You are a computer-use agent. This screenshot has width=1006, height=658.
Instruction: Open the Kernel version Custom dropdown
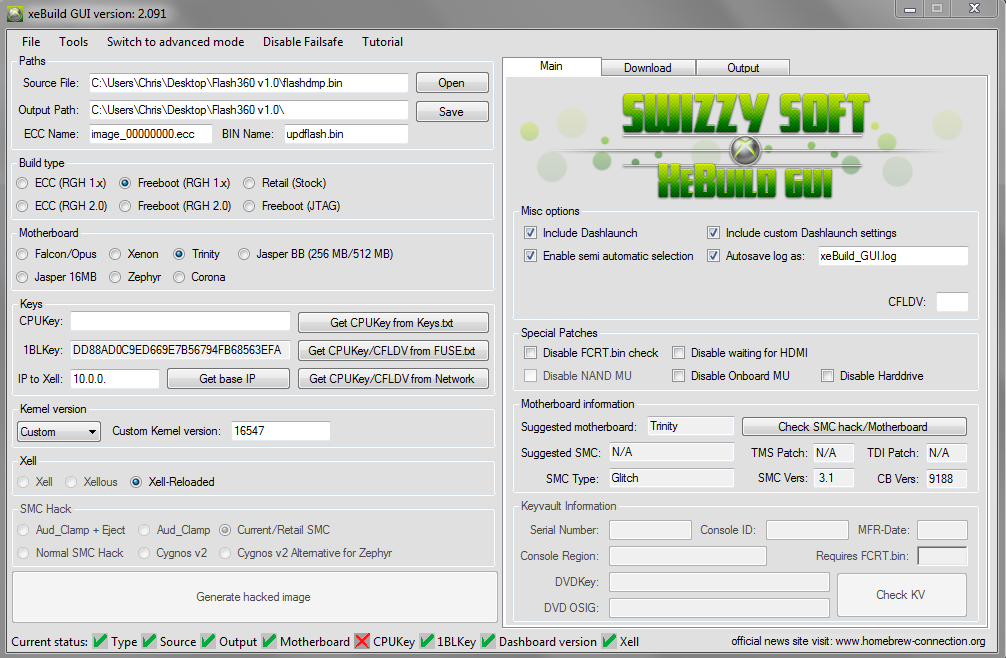pyautogui.click(x=58, y=432)
